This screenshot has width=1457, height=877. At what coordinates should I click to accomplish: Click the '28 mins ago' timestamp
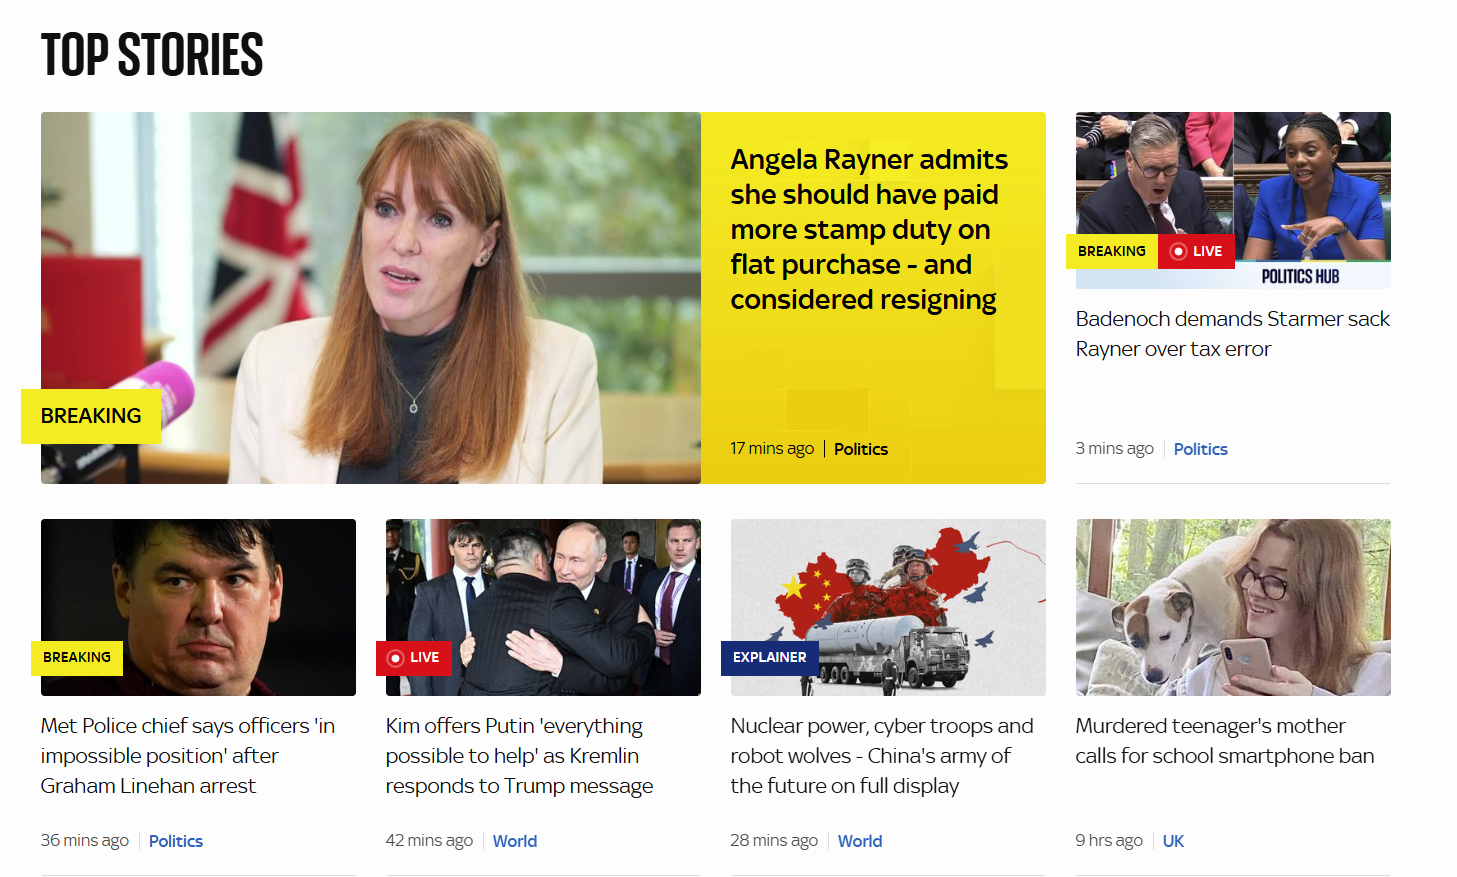tap(774, 841)
